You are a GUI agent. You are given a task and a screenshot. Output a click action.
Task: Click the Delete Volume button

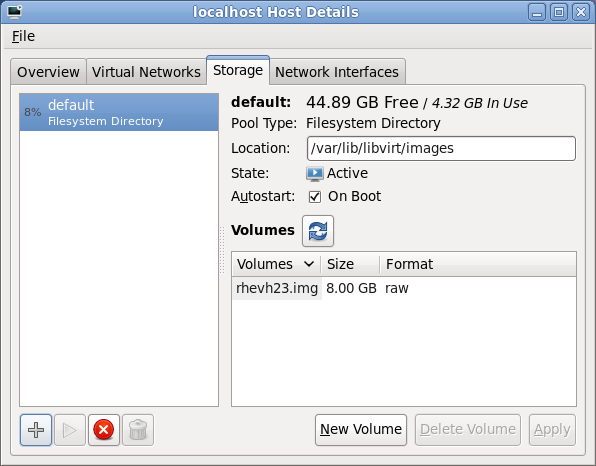tap(468, 430)
